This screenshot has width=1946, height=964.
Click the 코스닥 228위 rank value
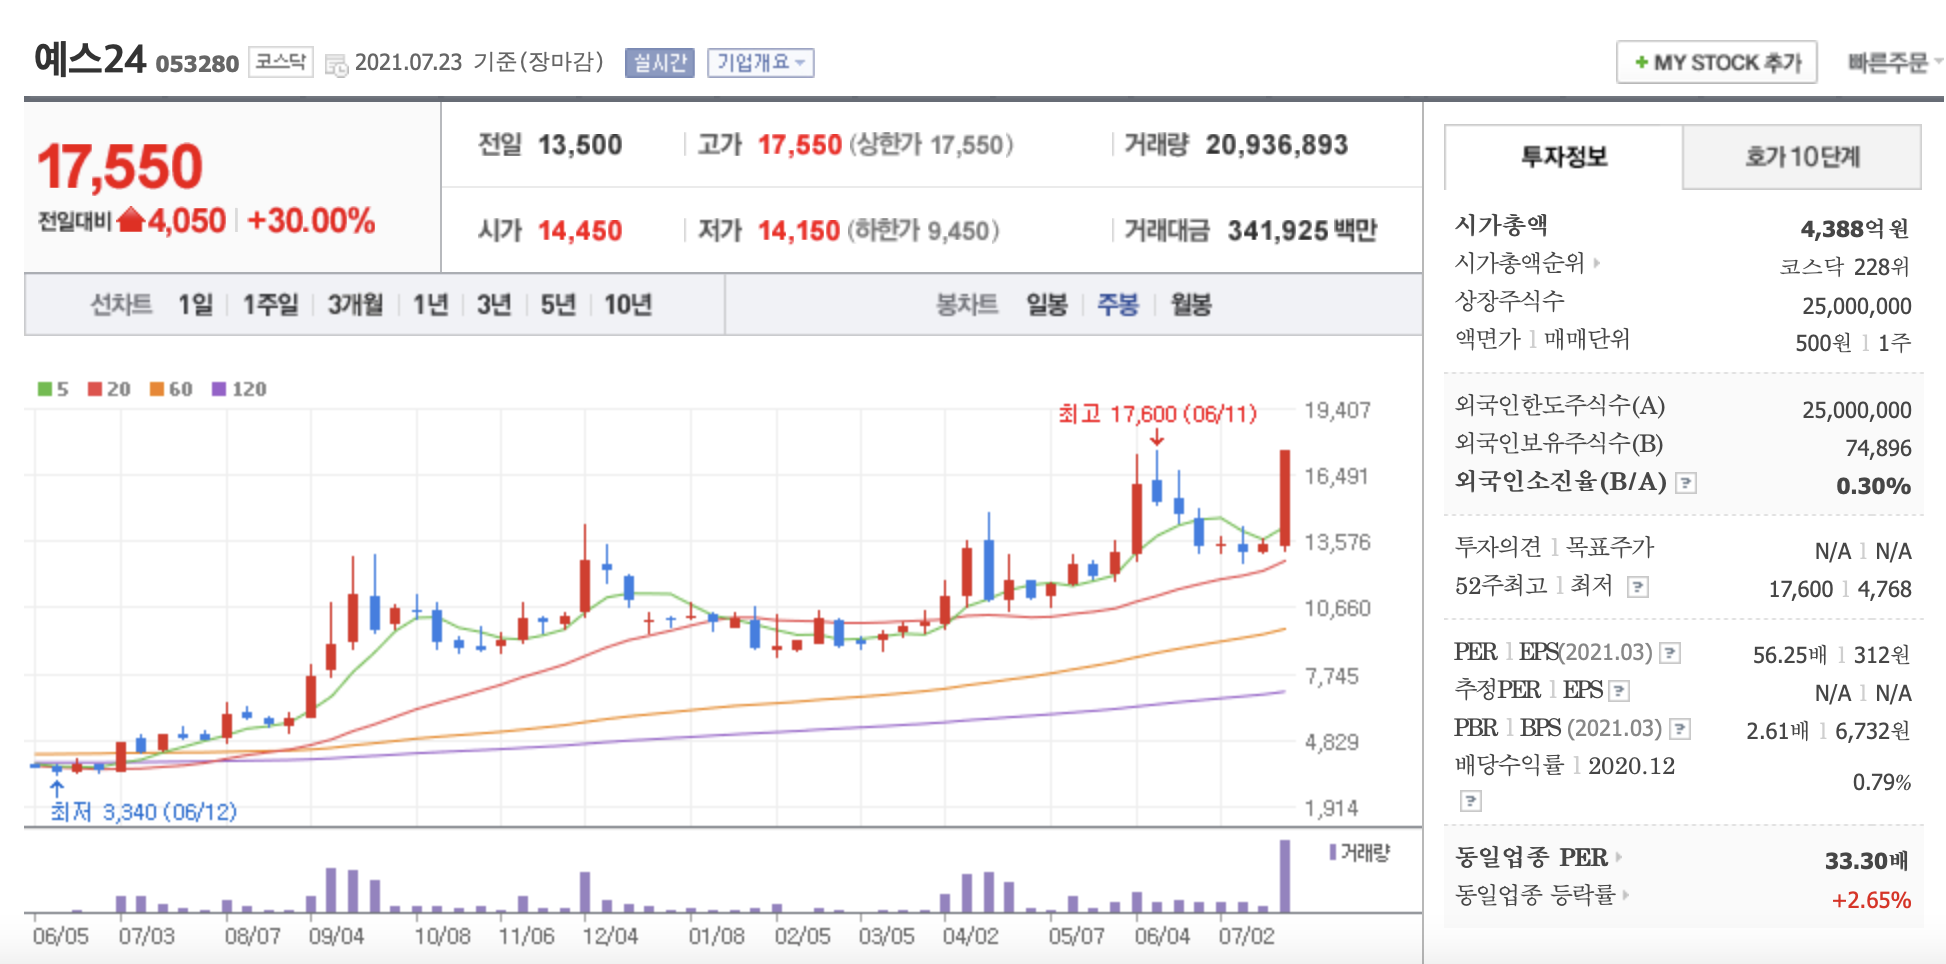coord(1845,267)
